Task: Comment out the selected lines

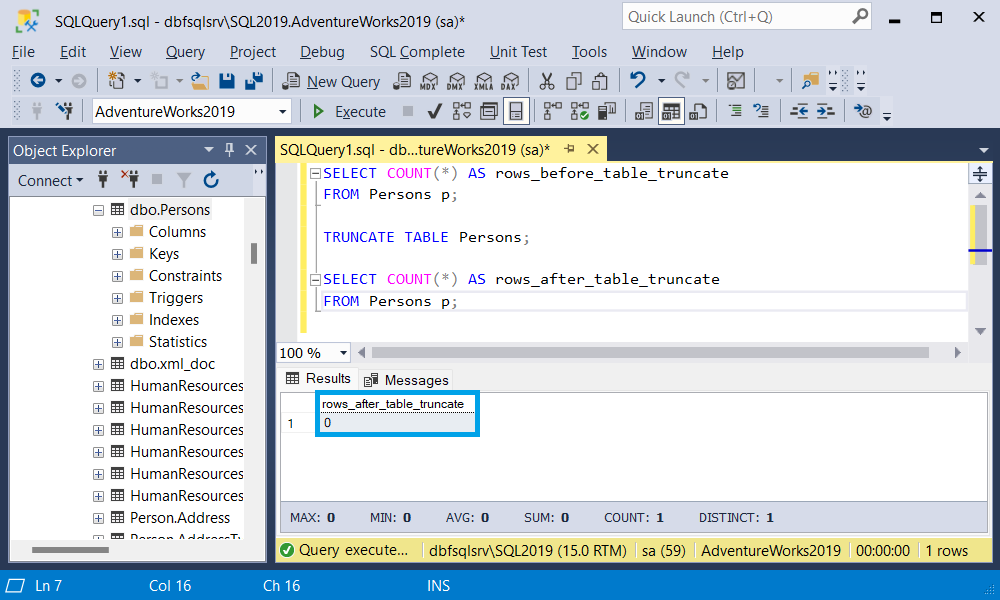Action: point(736,111)
